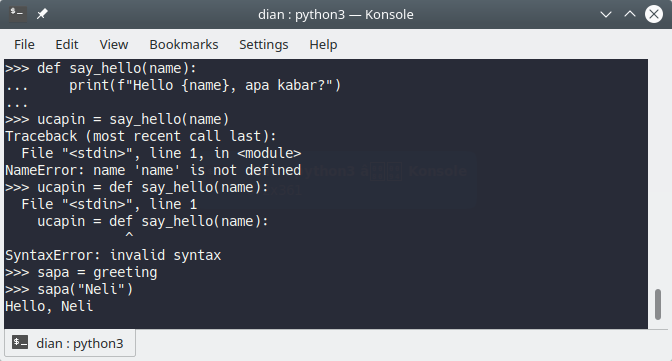Open the Konsole window menu icon
Screen dimensions: 672x361
click(x=18, y=14)
